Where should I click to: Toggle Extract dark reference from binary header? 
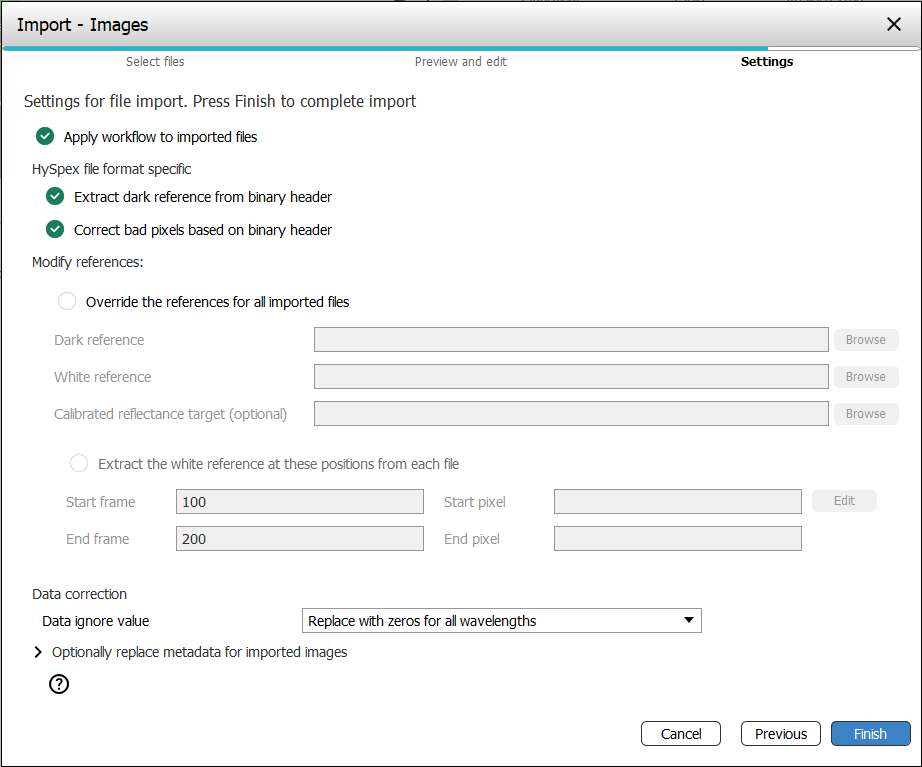(55, 197)
